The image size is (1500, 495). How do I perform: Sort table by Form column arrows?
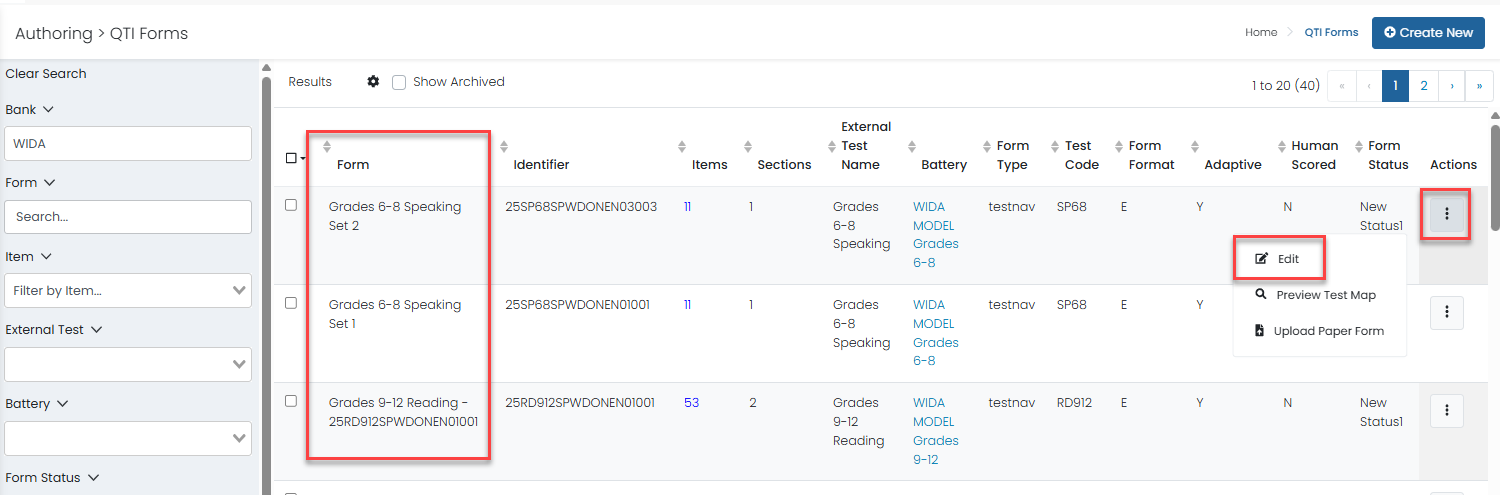[327, 147]
